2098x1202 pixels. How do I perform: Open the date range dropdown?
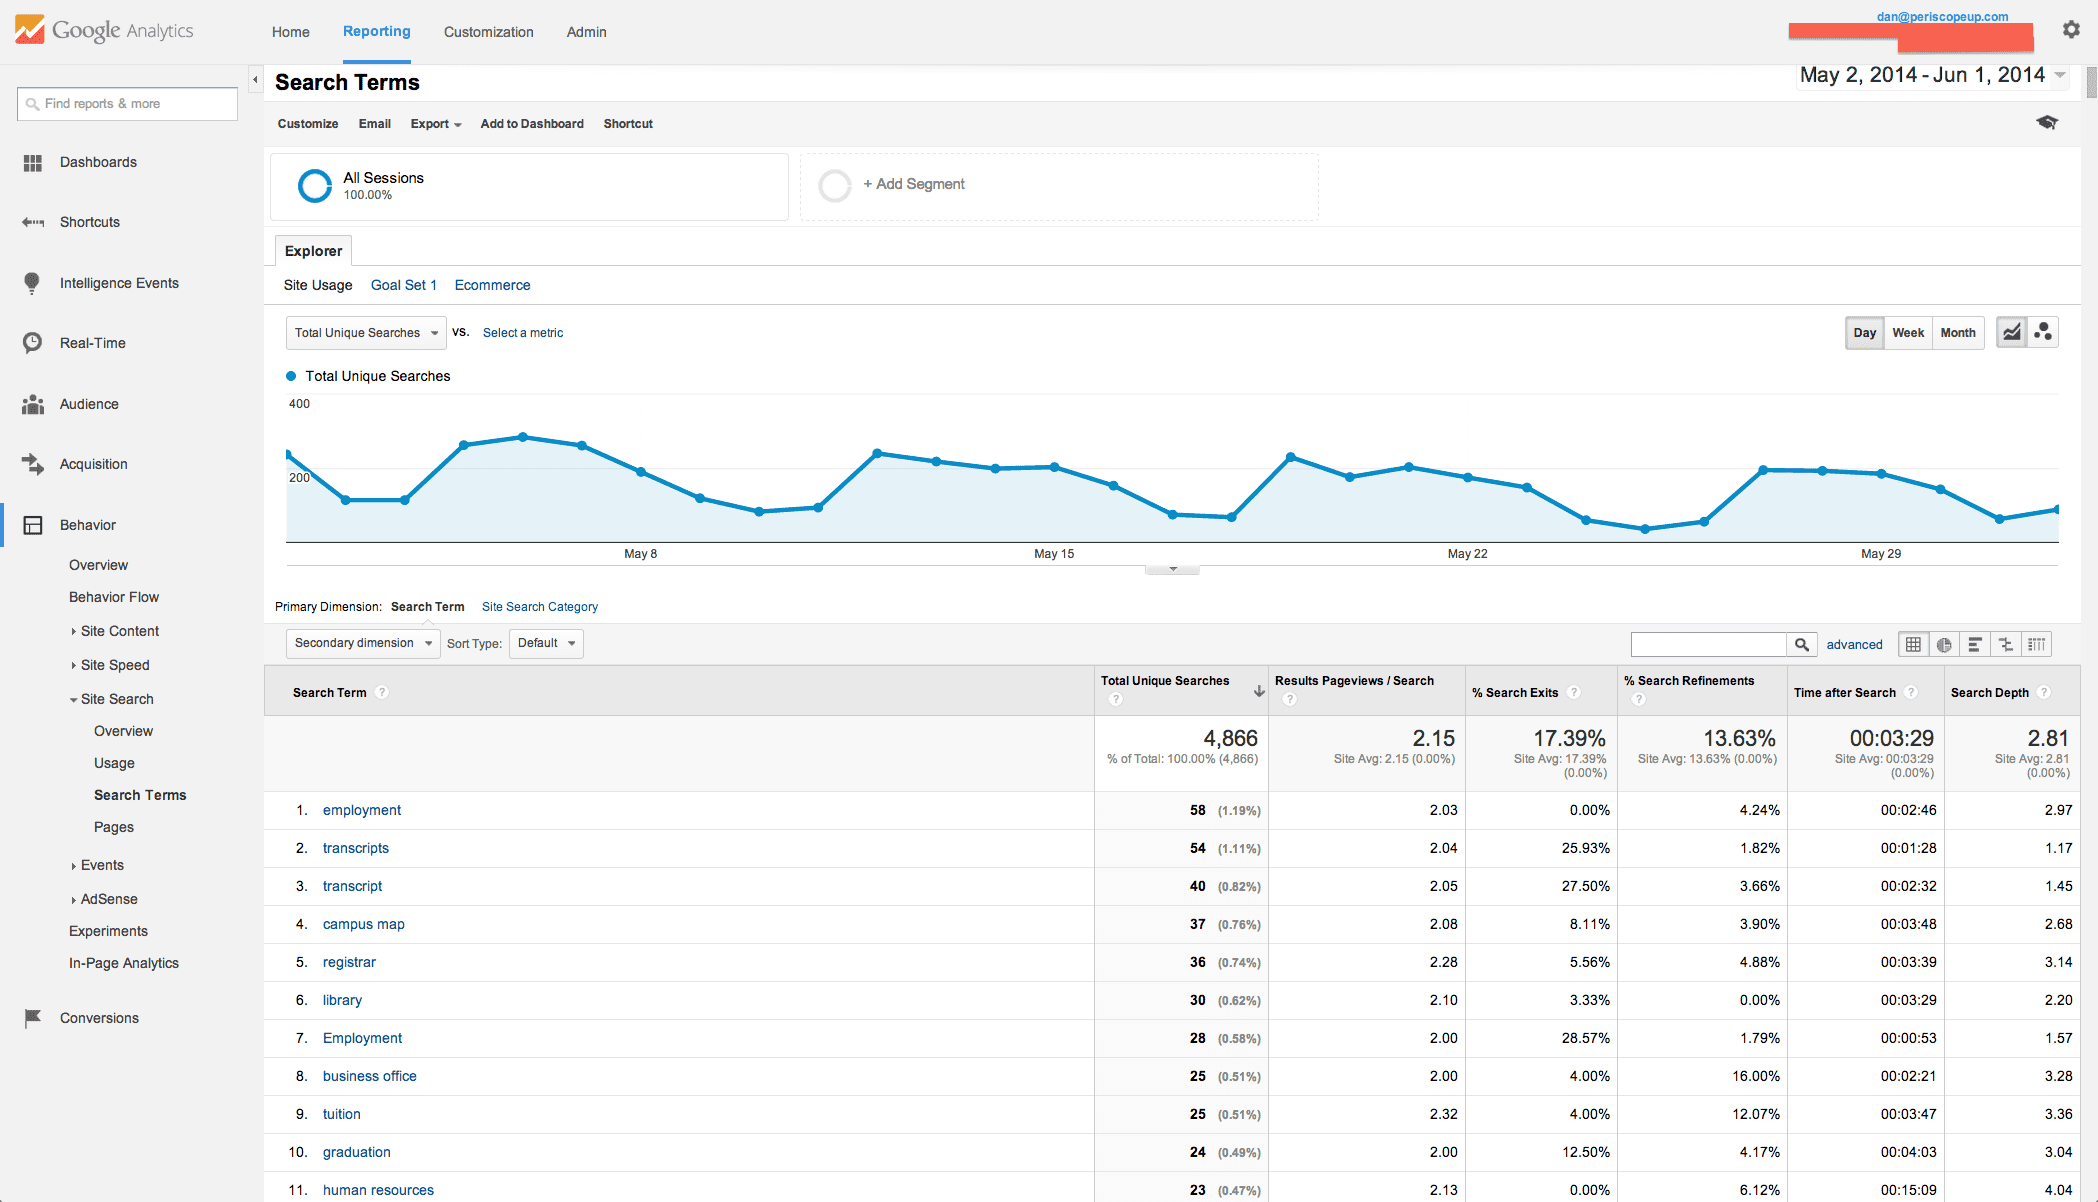tap(2060, 75)
